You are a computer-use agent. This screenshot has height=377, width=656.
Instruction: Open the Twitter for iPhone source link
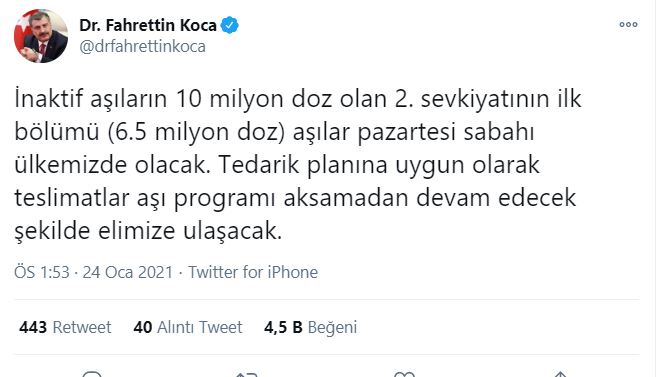tap(253, 272)
